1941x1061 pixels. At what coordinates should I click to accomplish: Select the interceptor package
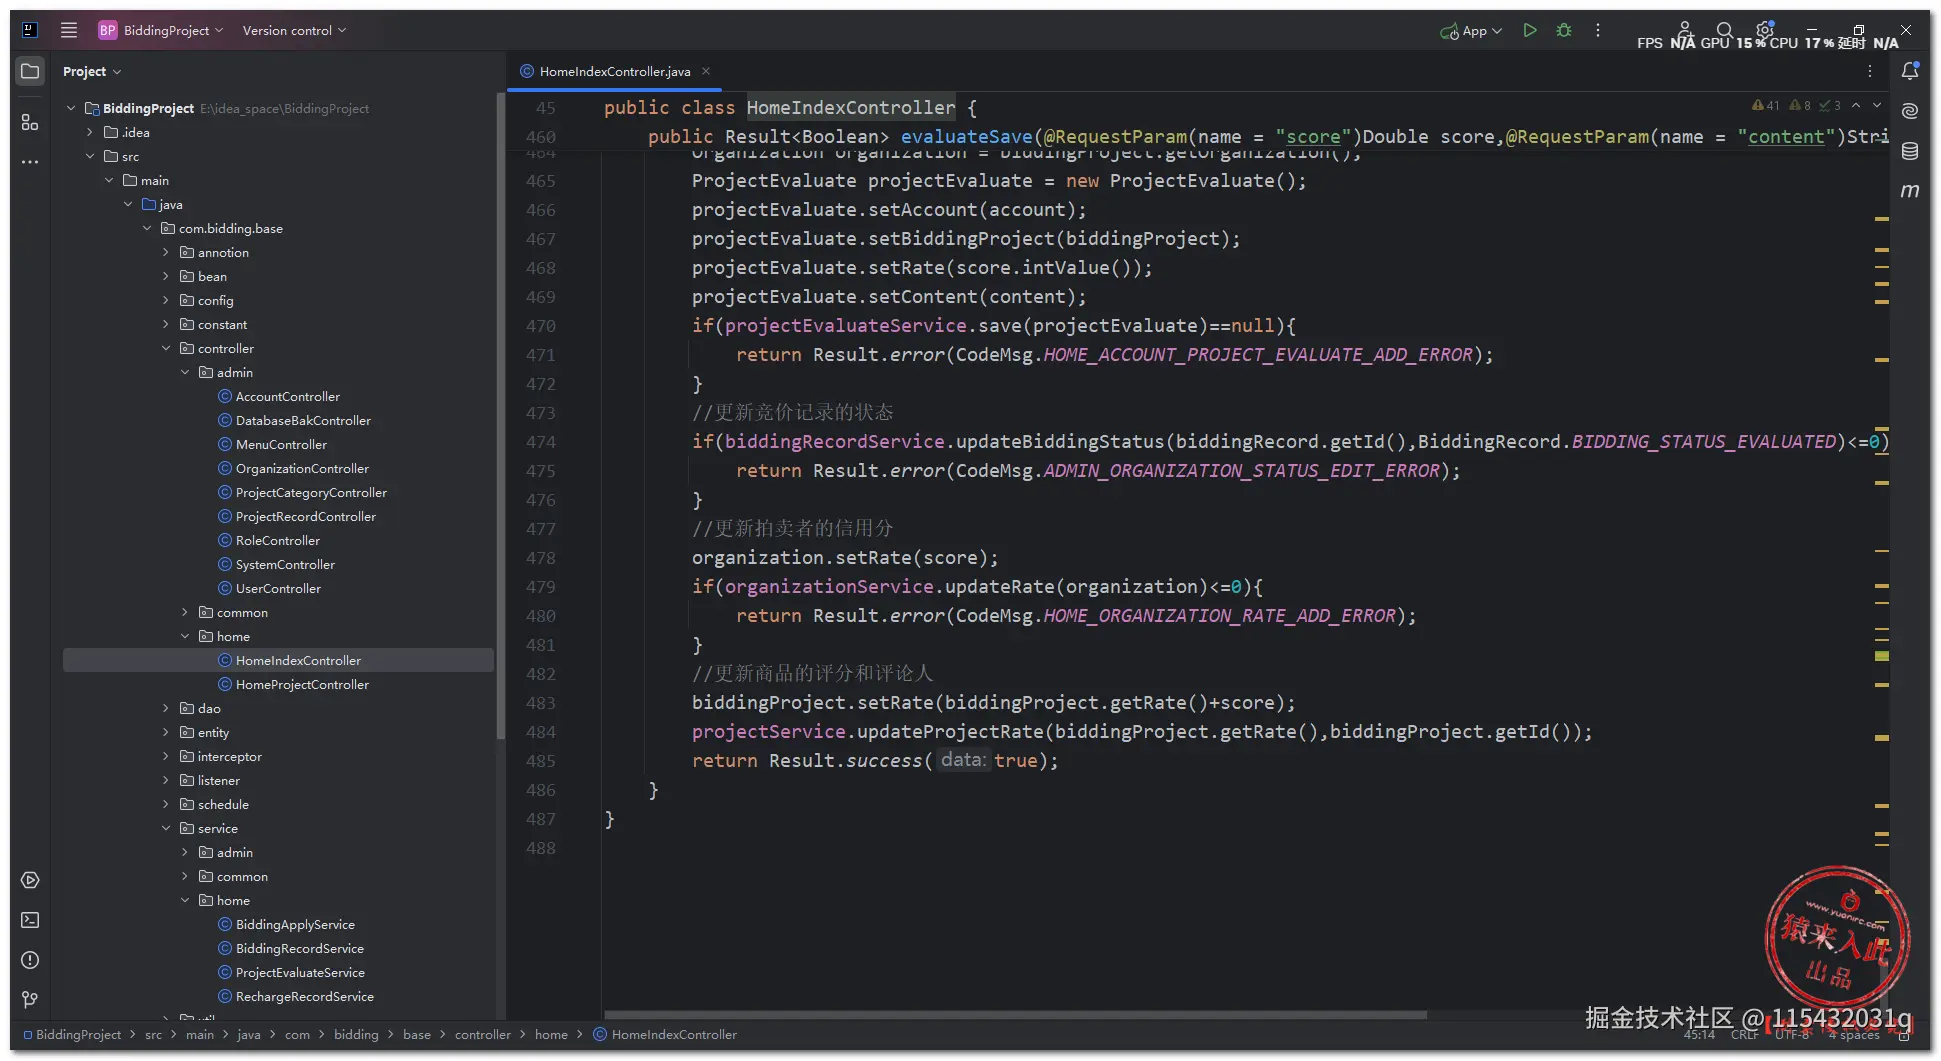pos(229,756)
